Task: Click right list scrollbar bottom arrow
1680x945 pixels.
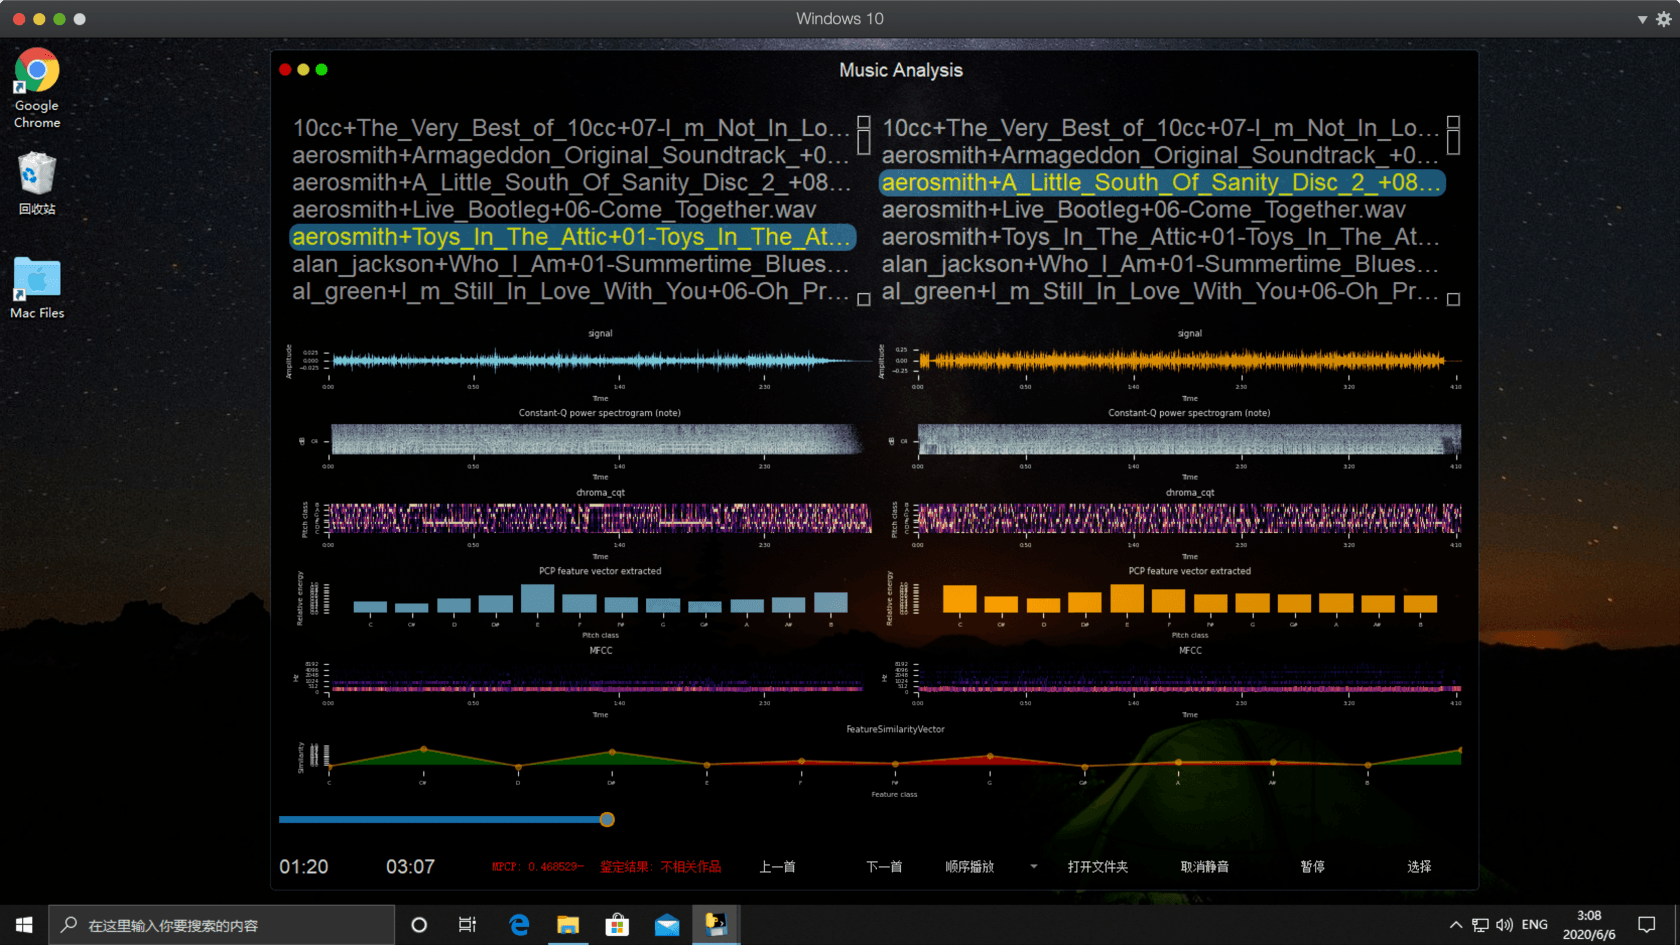Action: pyautogui.click(x=1453, y=299)
